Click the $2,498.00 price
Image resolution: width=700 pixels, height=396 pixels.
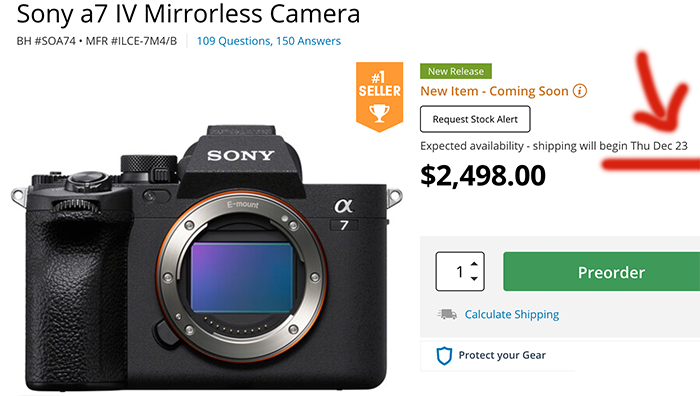pyautogui.click(x=483, y=175)
